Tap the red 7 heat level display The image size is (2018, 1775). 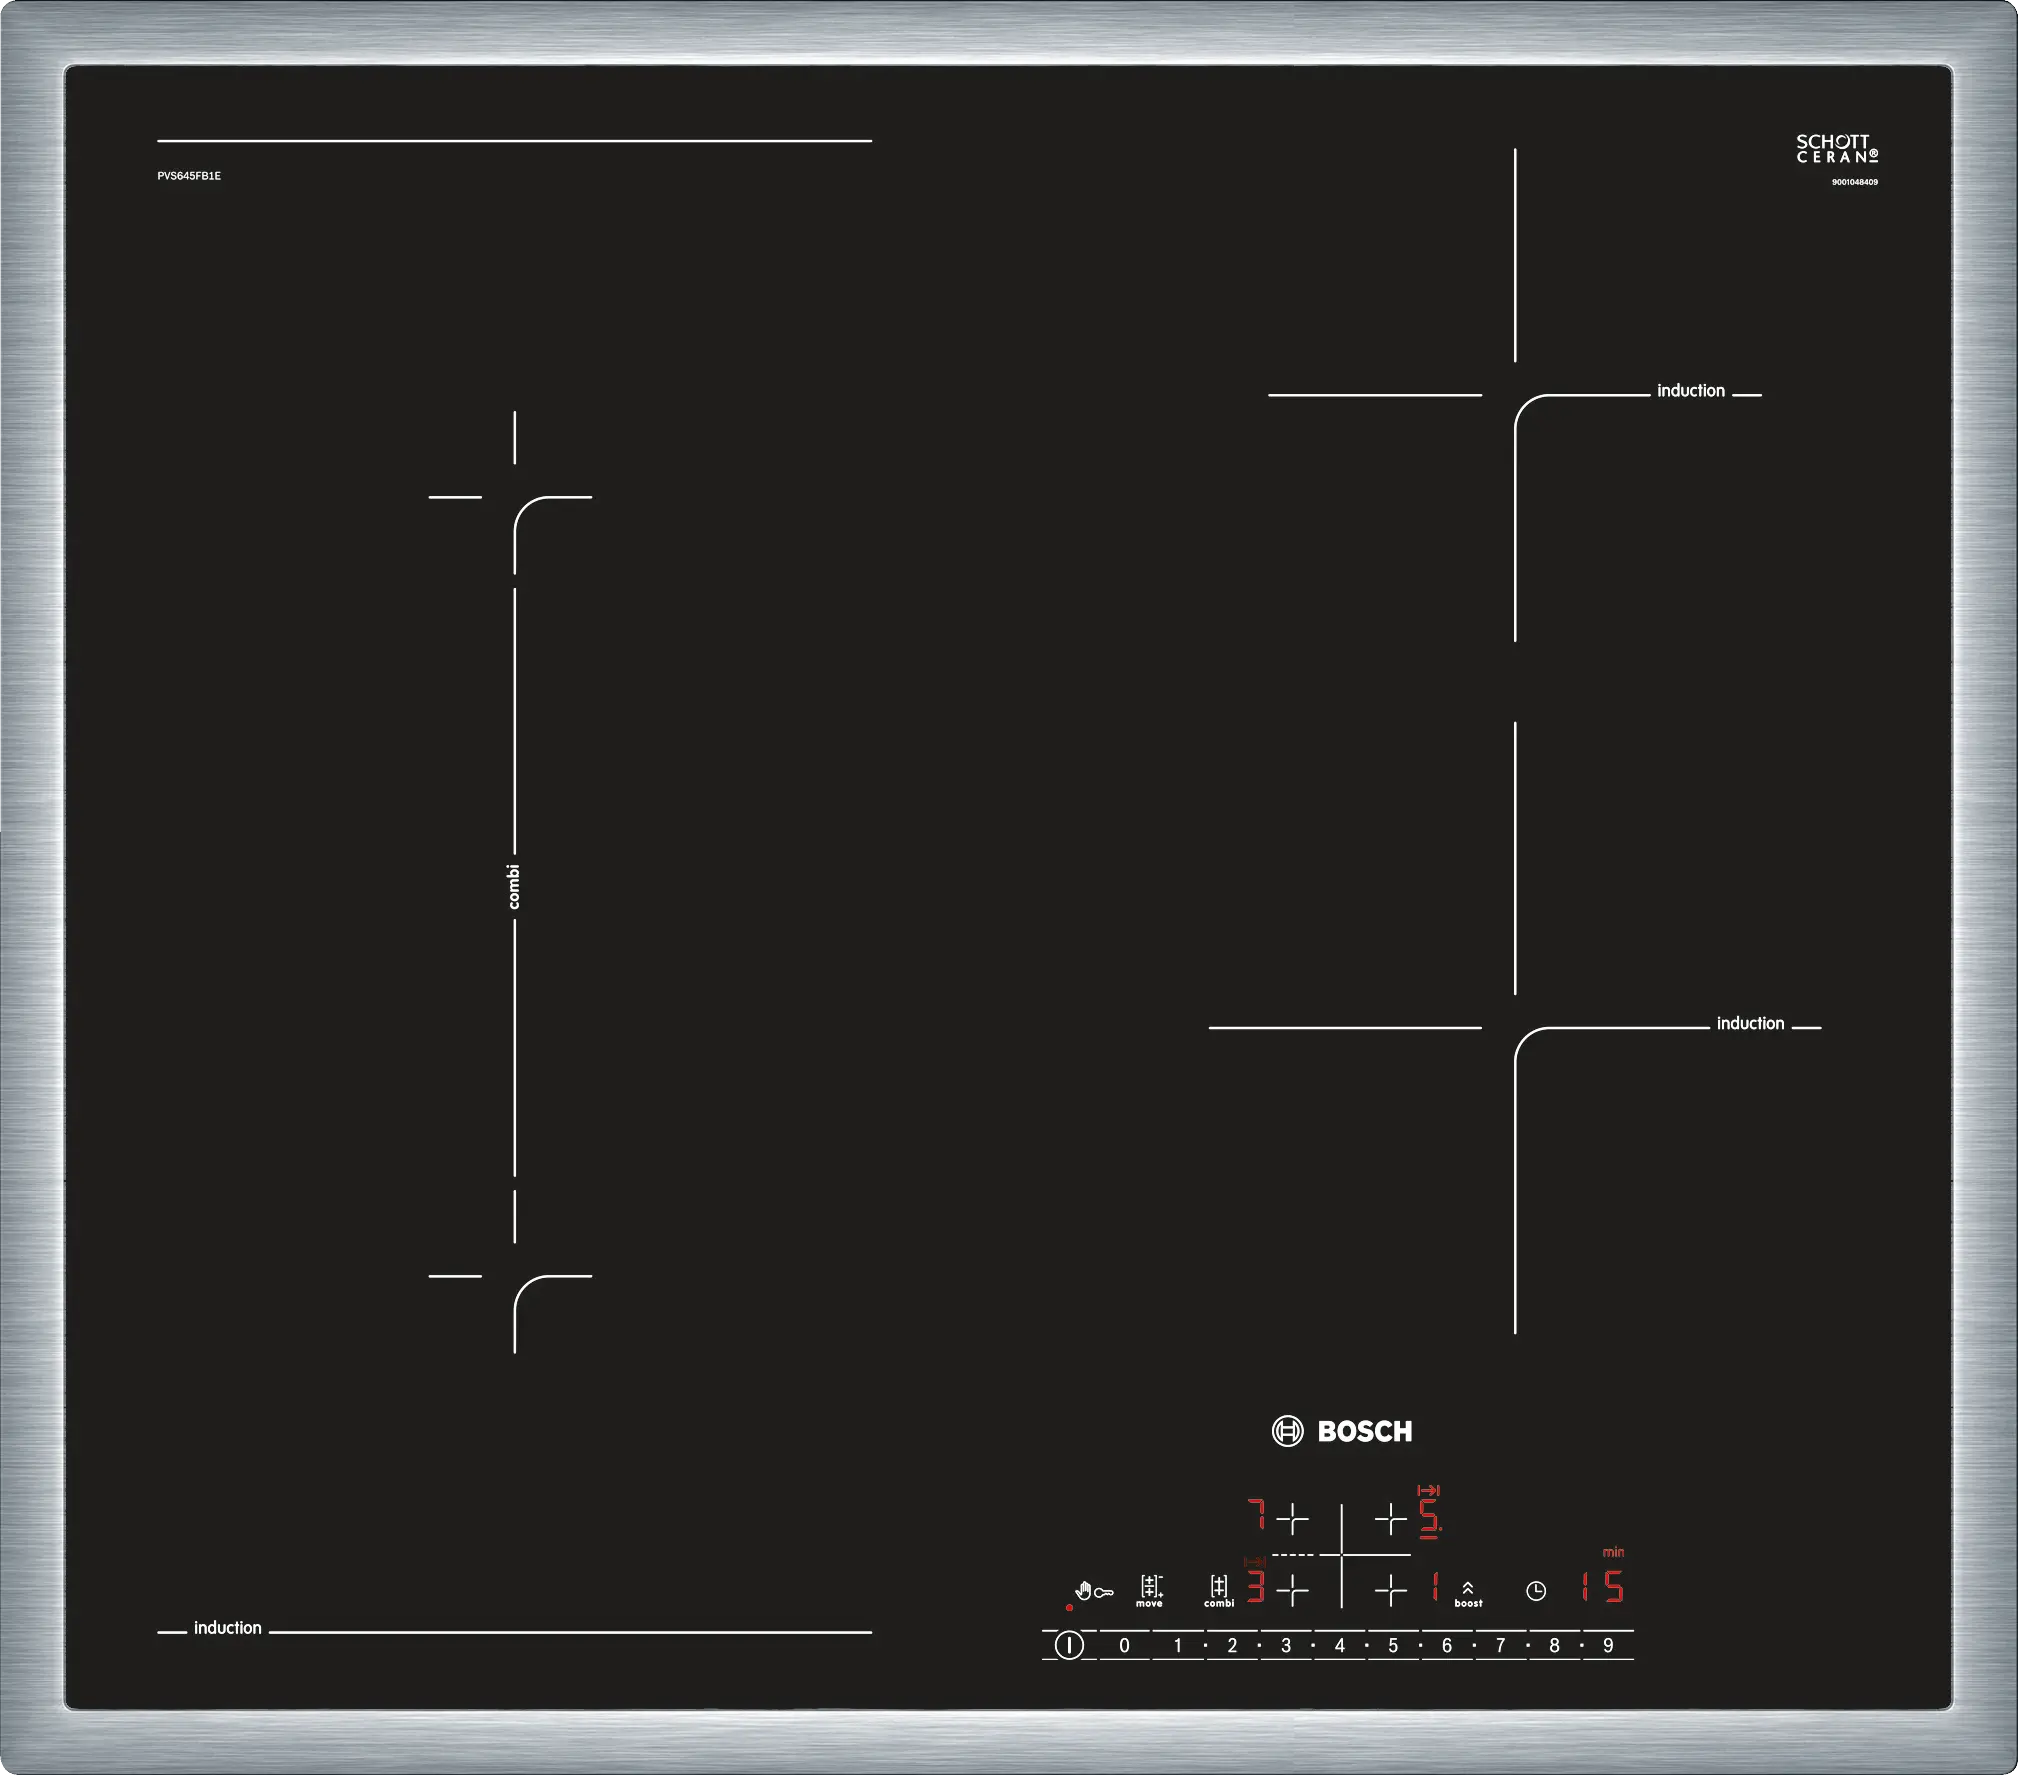coord(1257,1515)
